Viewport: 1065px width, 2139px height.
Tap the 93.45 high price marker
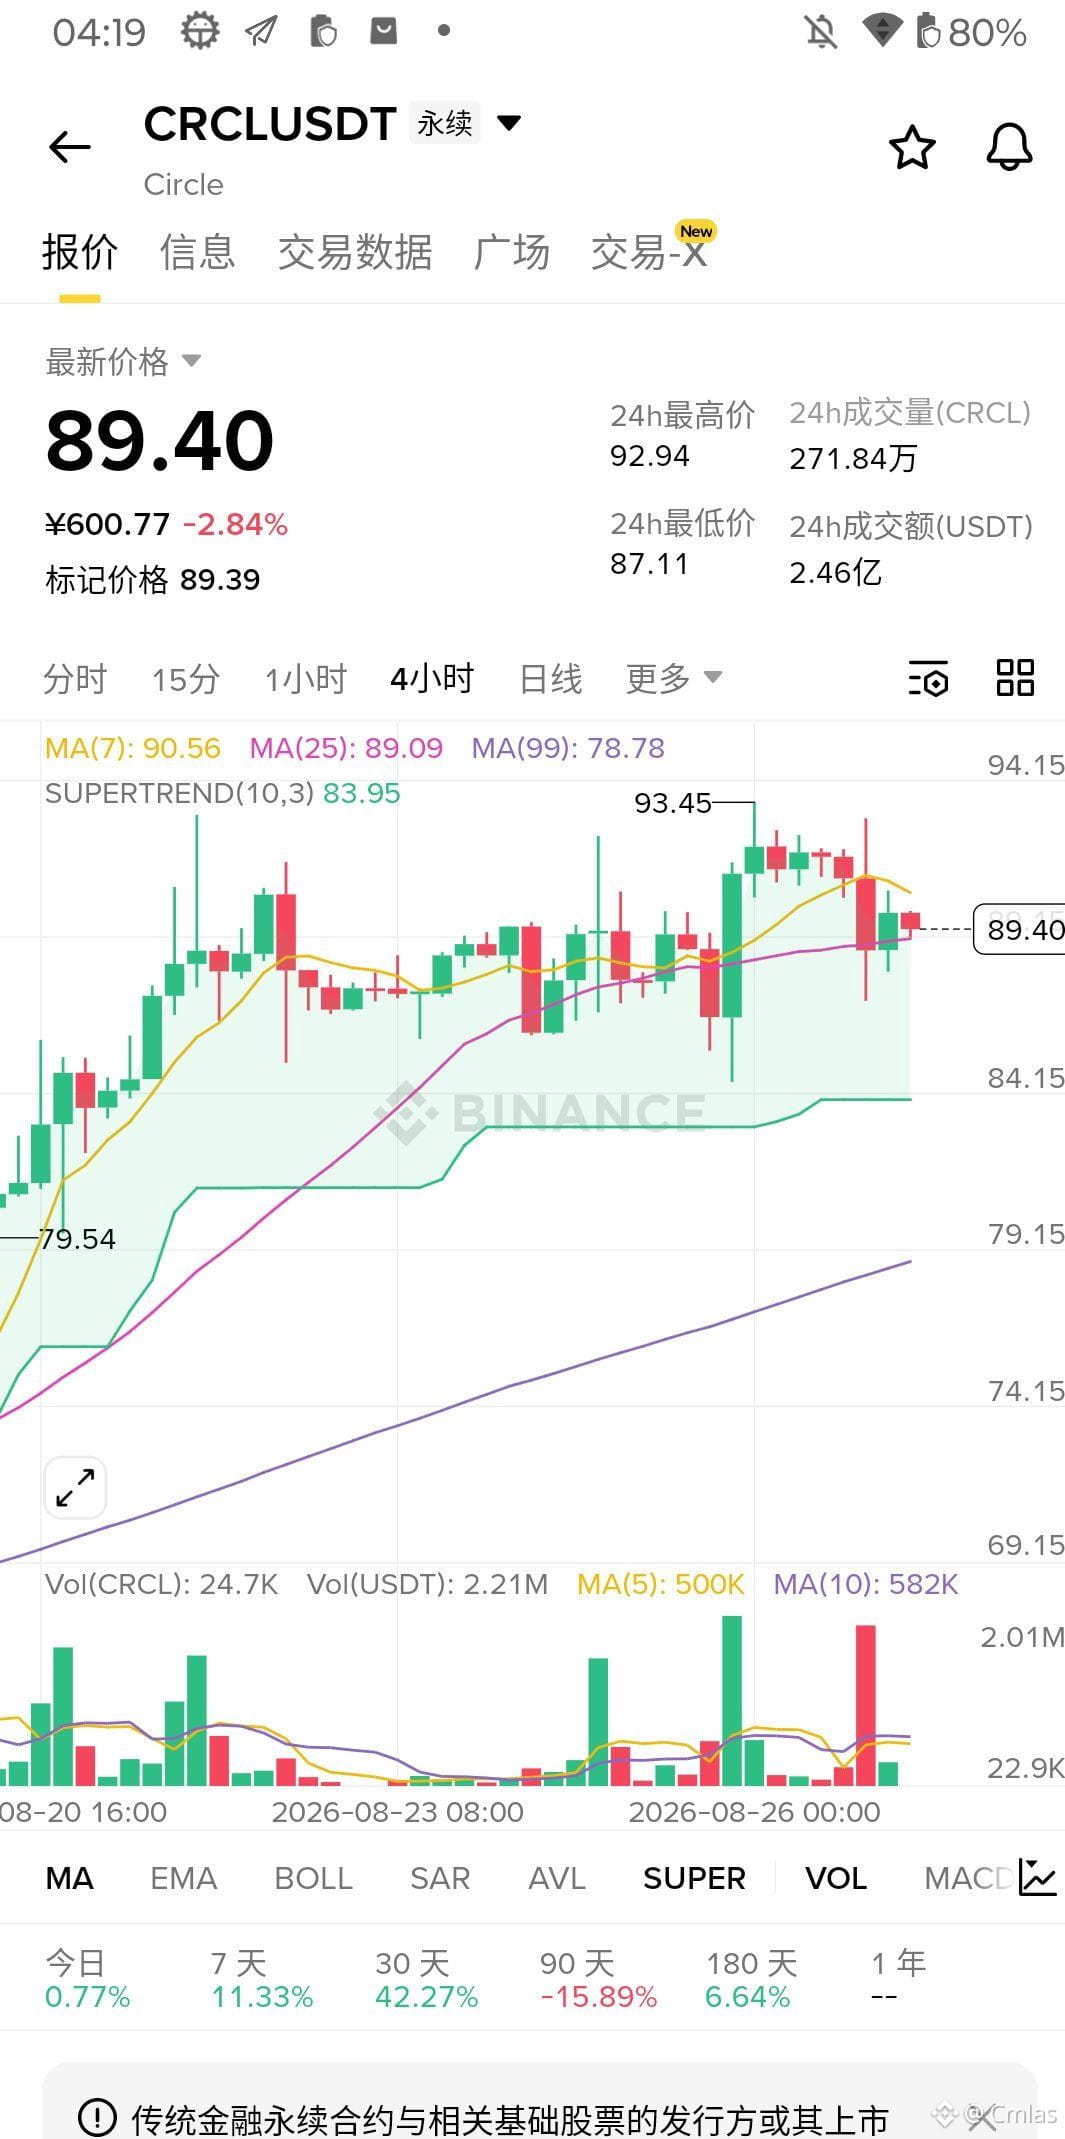click(x=673, y=803)
